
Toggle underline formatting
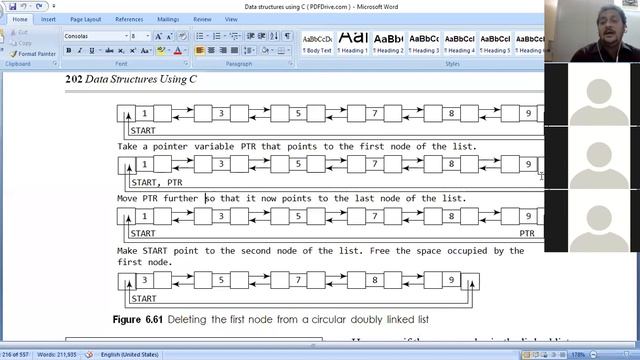click(x=92, y=51)
